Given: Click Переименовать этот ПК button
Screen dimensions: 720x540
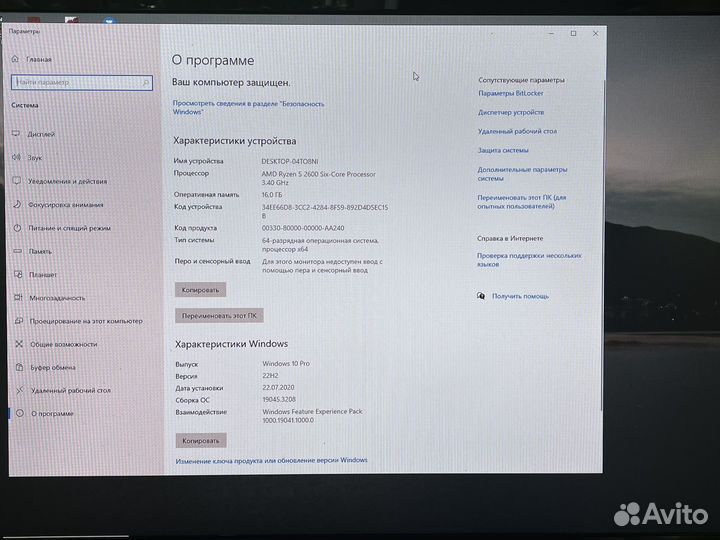Looking at the screenshot, I should tap(219, 315).
